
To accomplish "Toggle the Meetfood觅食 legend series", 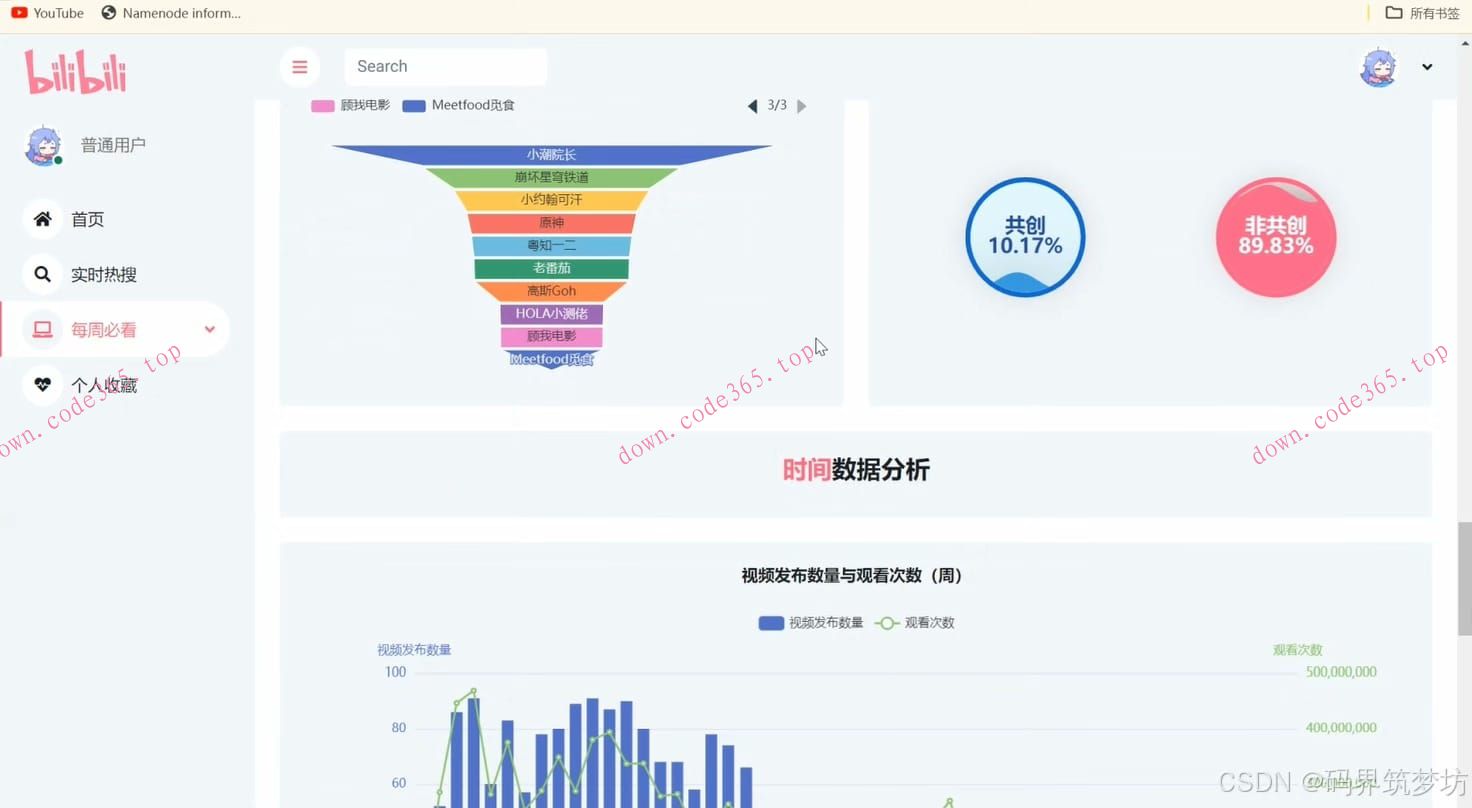I will coord(458,104).
